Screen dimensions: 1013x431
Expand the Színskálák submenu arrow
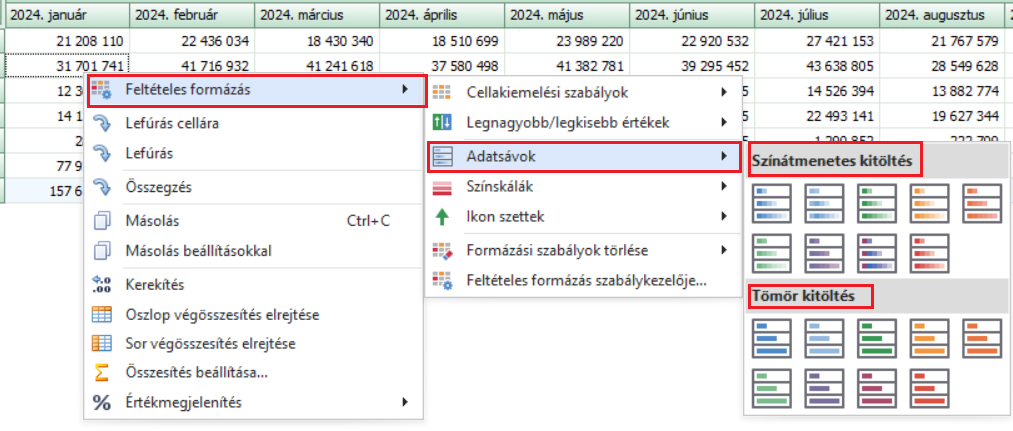723,186
